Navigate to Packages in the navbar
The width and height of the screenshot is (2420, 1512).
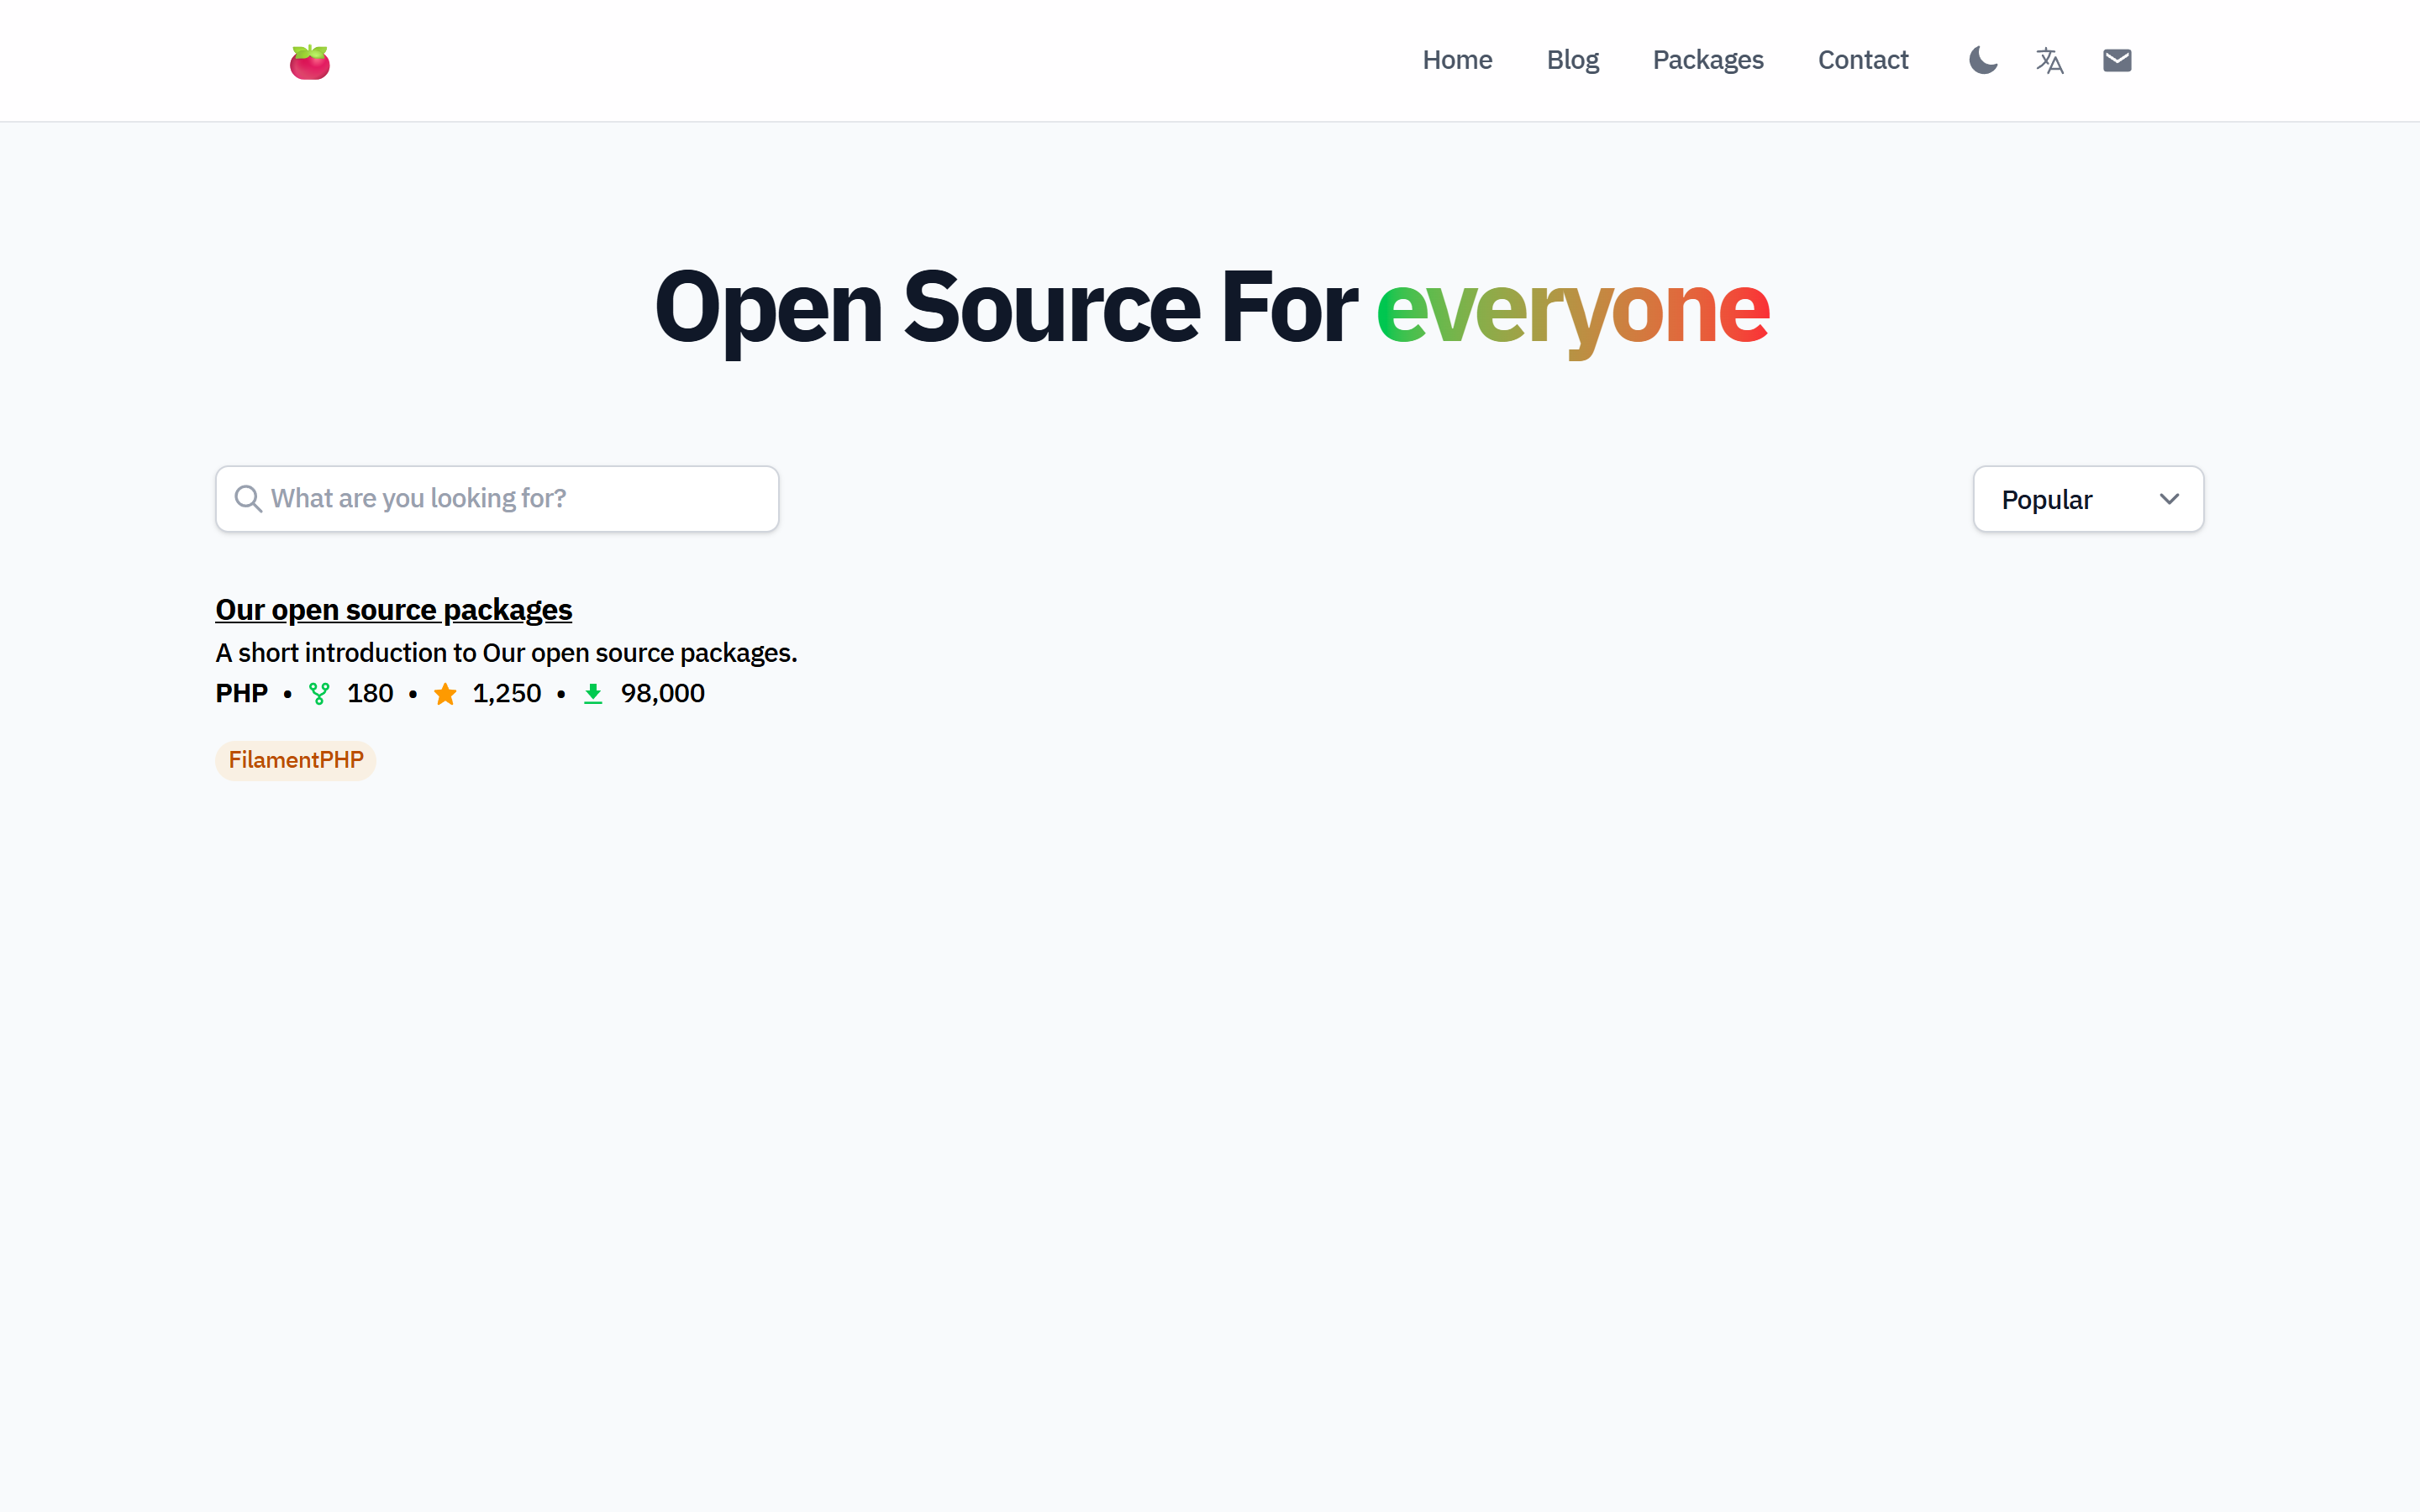(x=1708, y=60)
